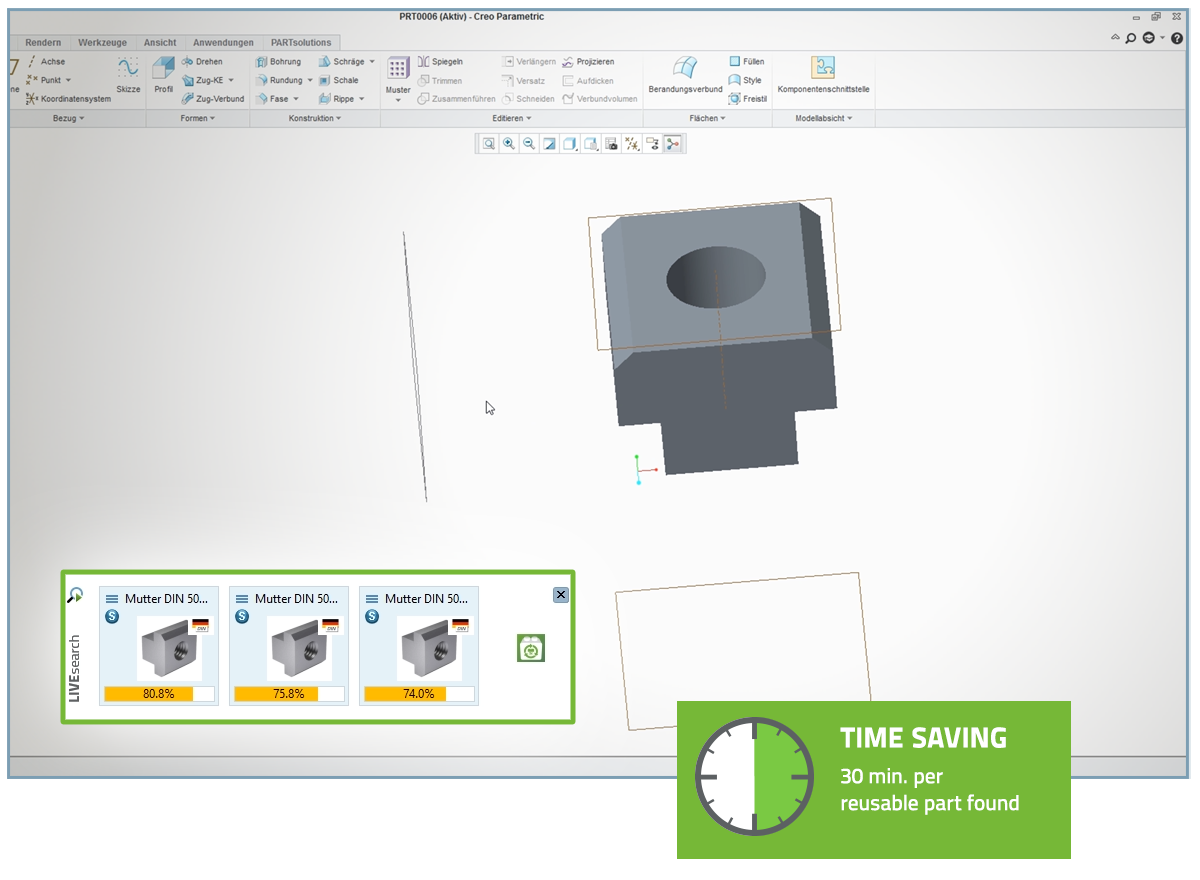Click the Spiegeln mirror tool

coord(440,62)
